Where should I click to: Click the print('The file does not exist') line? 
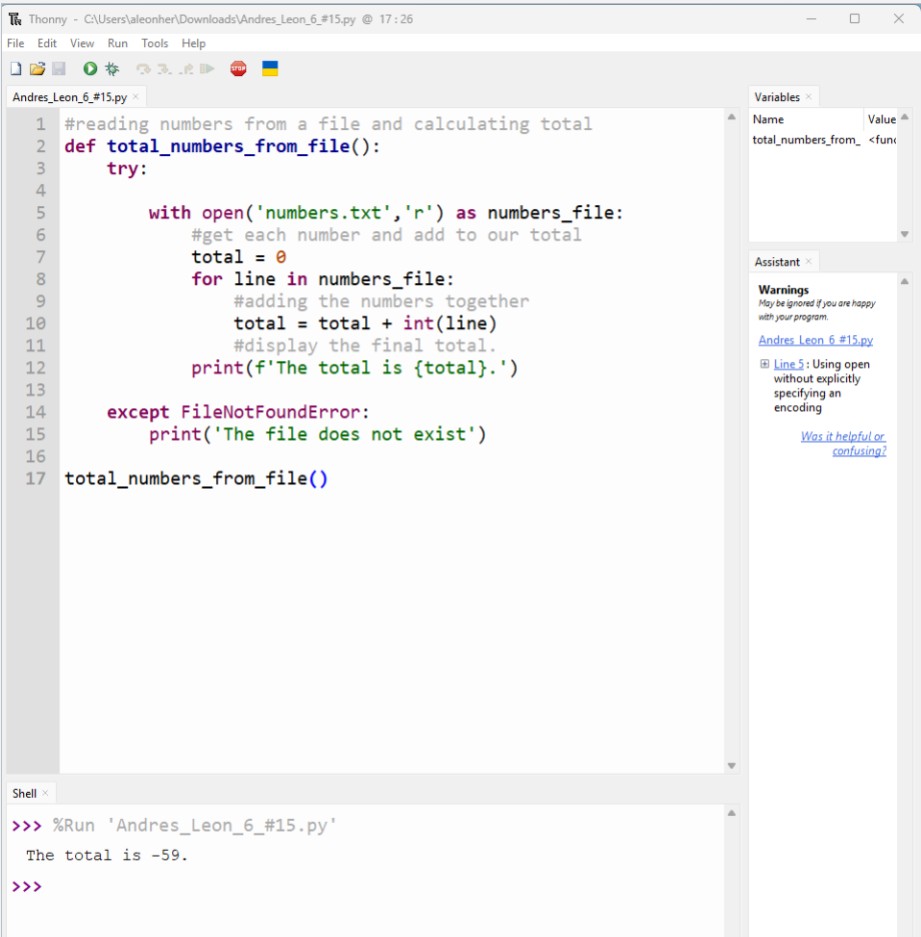point(317,434)
